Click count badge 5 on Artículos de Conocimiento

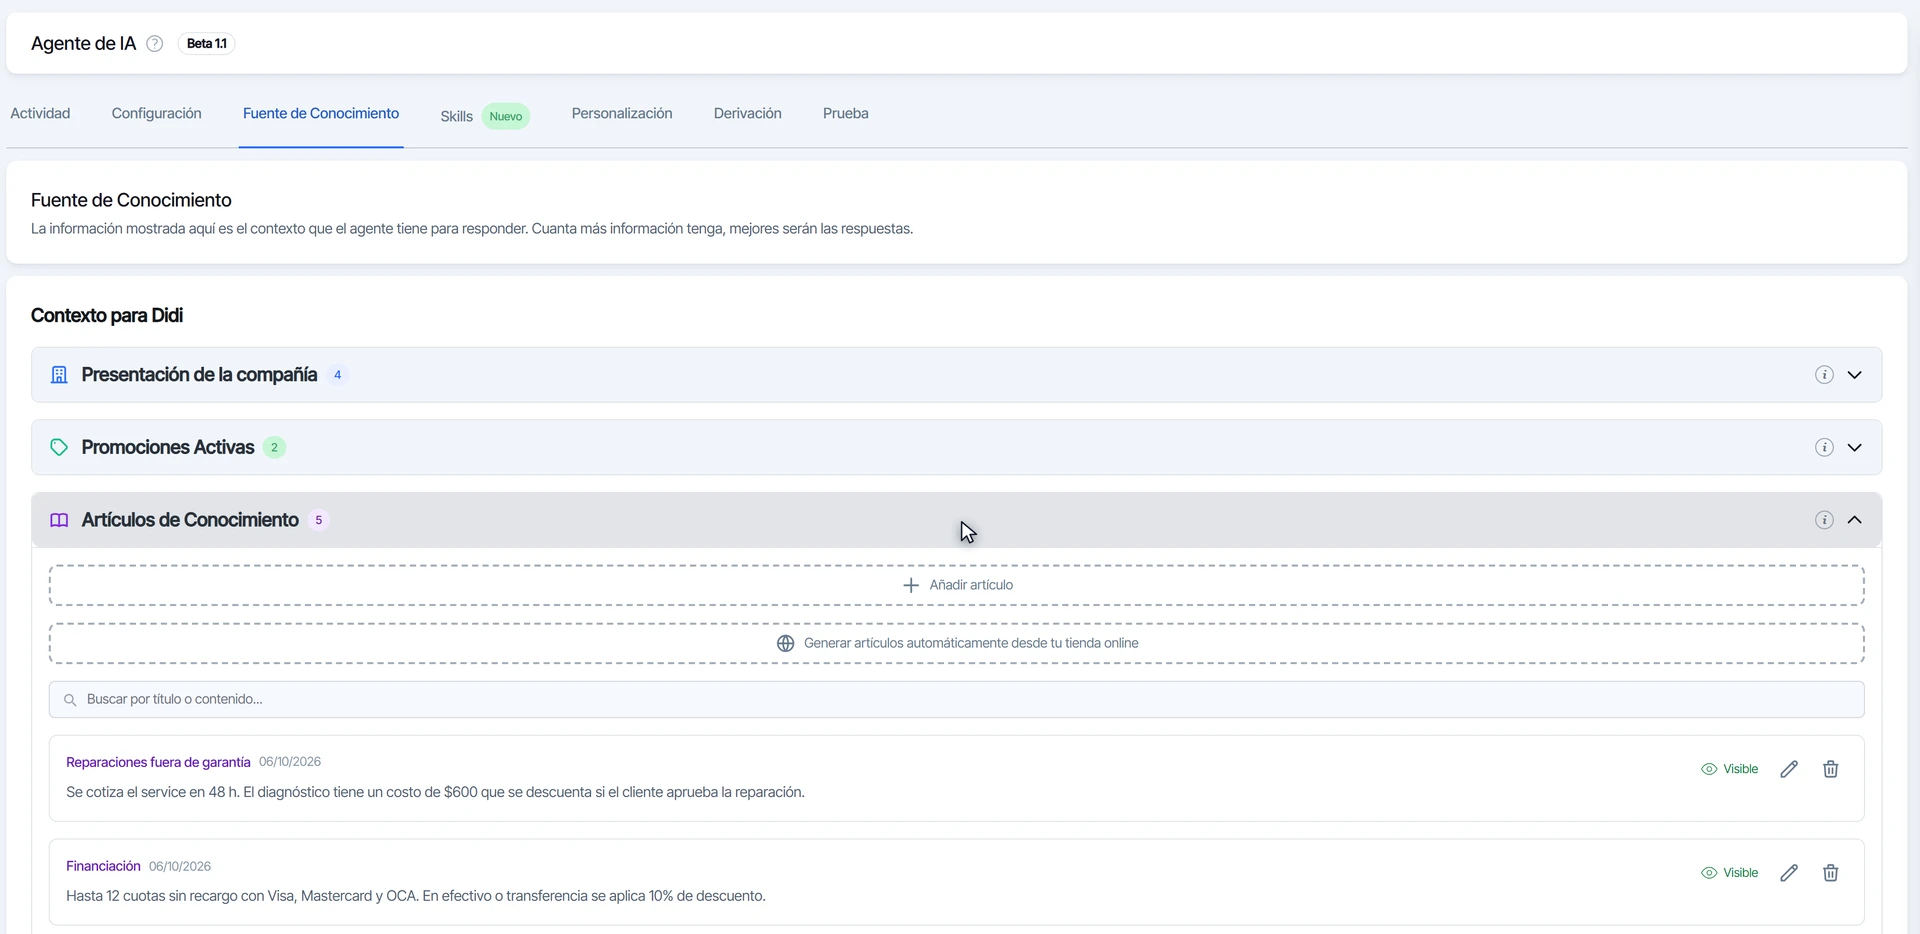(318, 520)
